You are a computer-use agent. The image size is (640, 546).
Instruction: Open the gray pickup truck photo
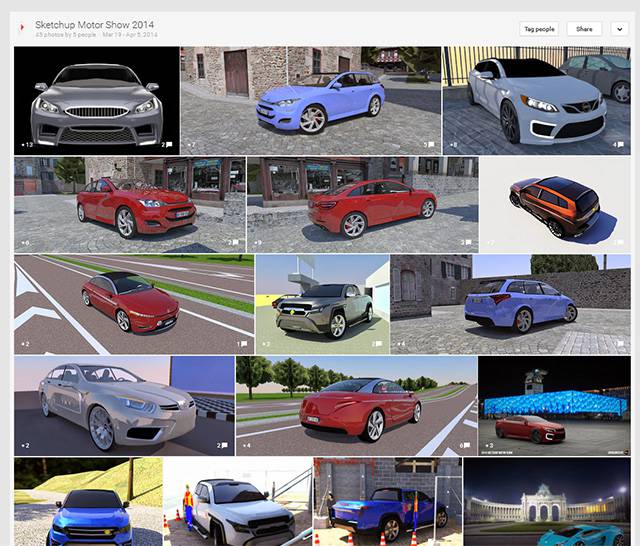pos(322,304)
